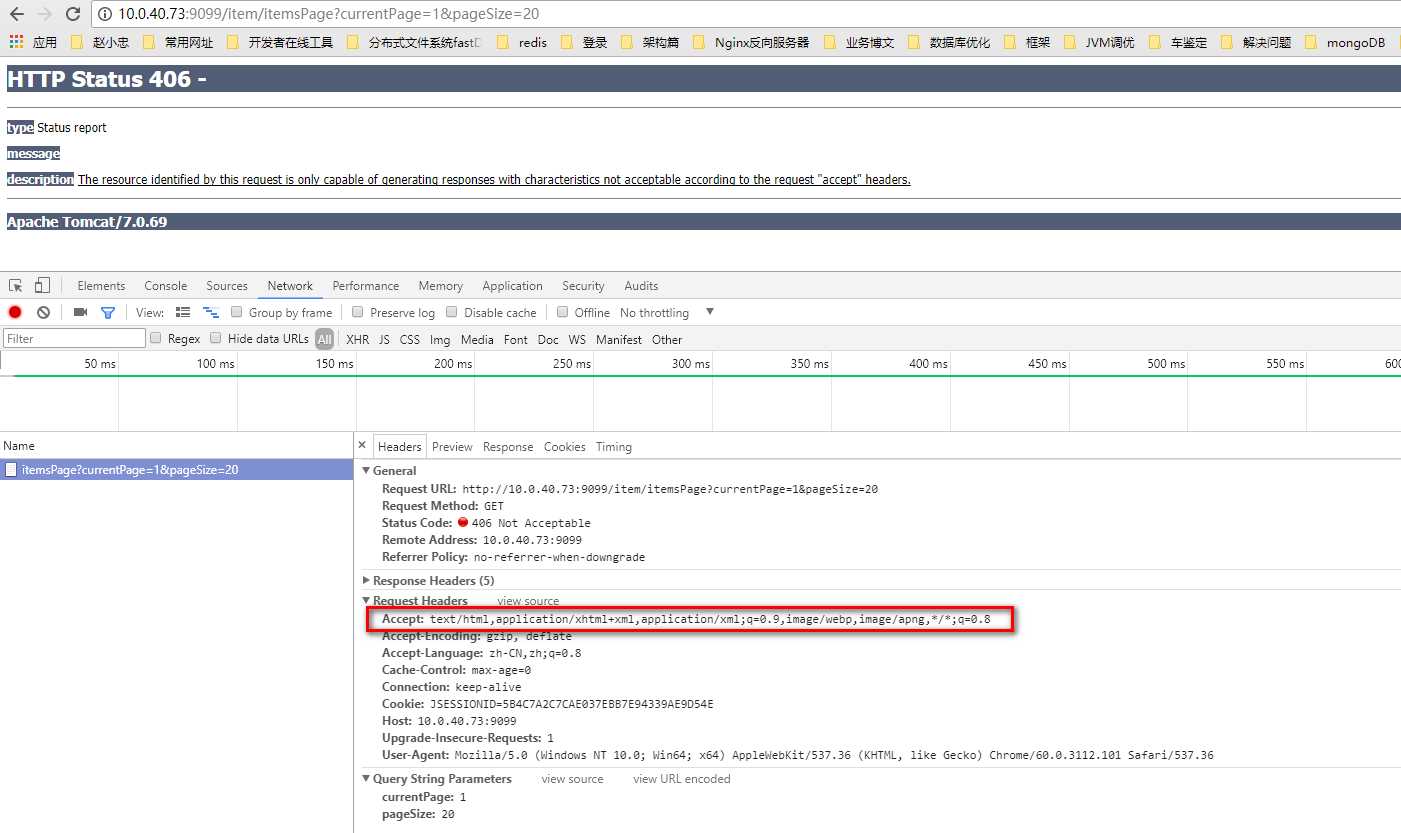
Task: Open the 解决问题 bookmark folder
Action: (1256, 42)
